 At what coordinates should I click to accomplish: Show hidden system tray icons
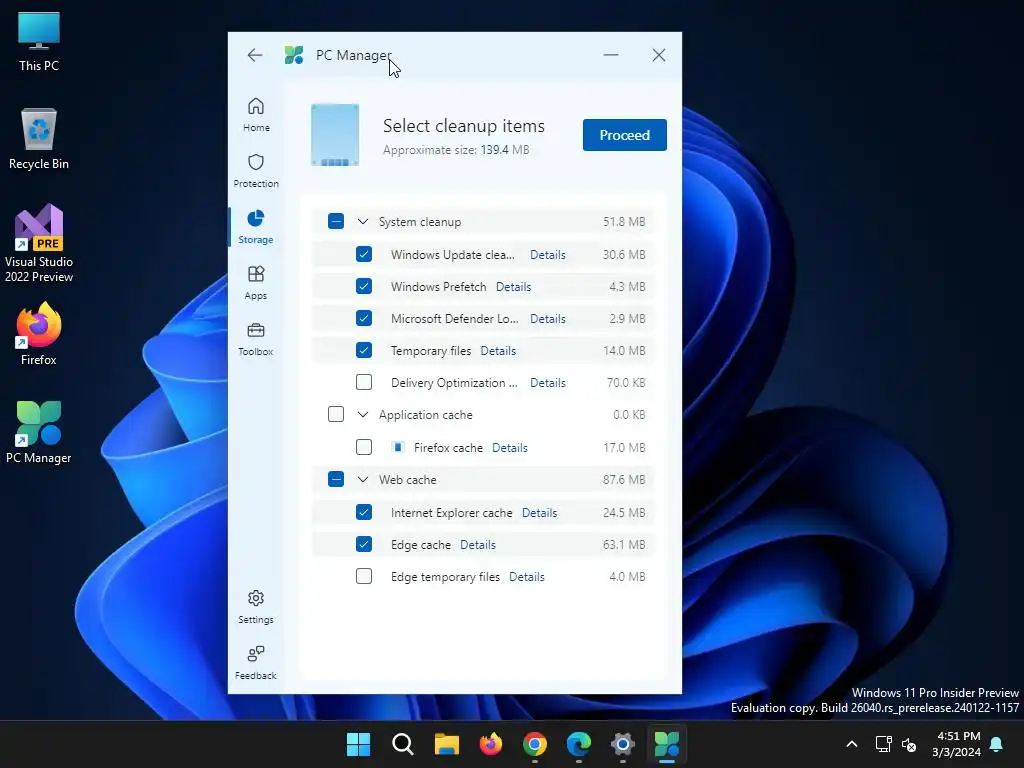[x=852, y=744]
